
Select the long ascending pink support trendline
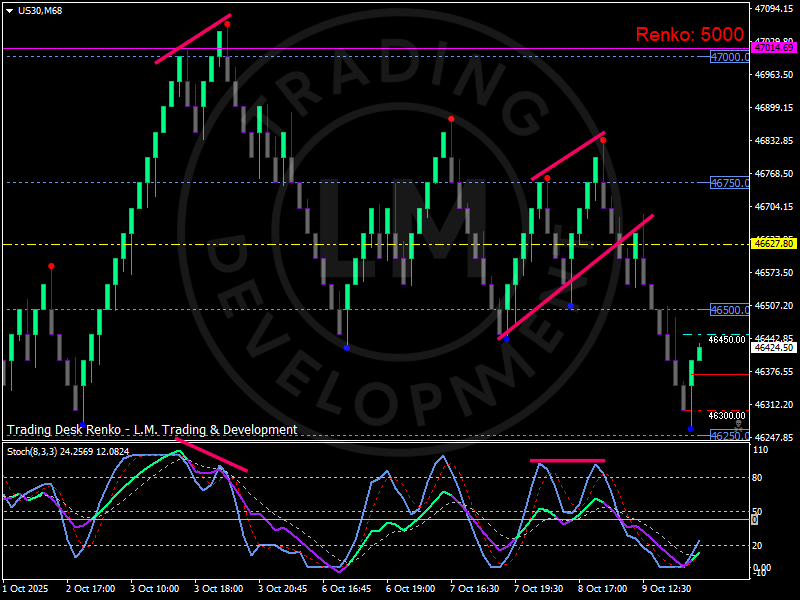pyautogui.click(x=576, y=277)
